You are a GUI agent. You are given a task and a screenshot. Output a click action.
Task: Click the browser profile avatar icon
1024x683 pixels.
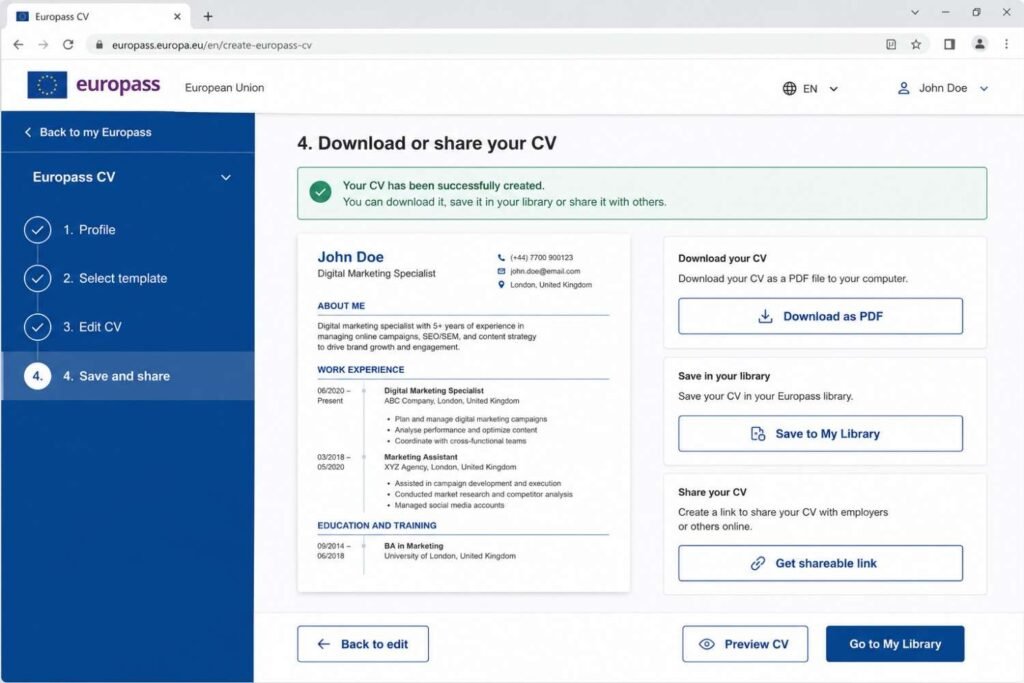(x=980, y=44)
